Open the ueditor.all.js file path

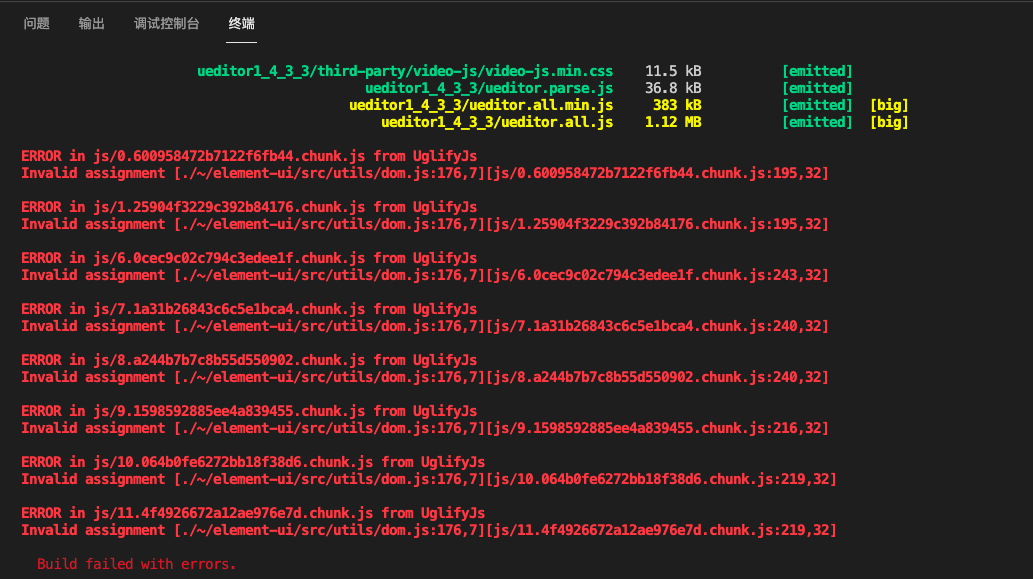tap(497, 122)
